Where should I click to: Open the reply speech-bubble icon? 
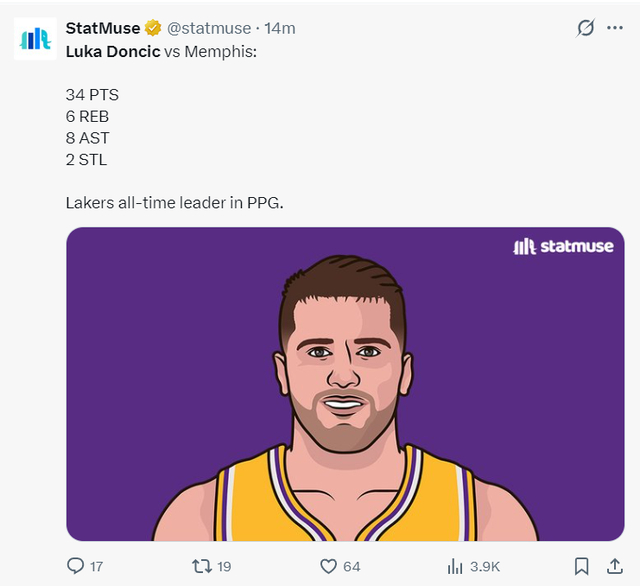(76, 566)
